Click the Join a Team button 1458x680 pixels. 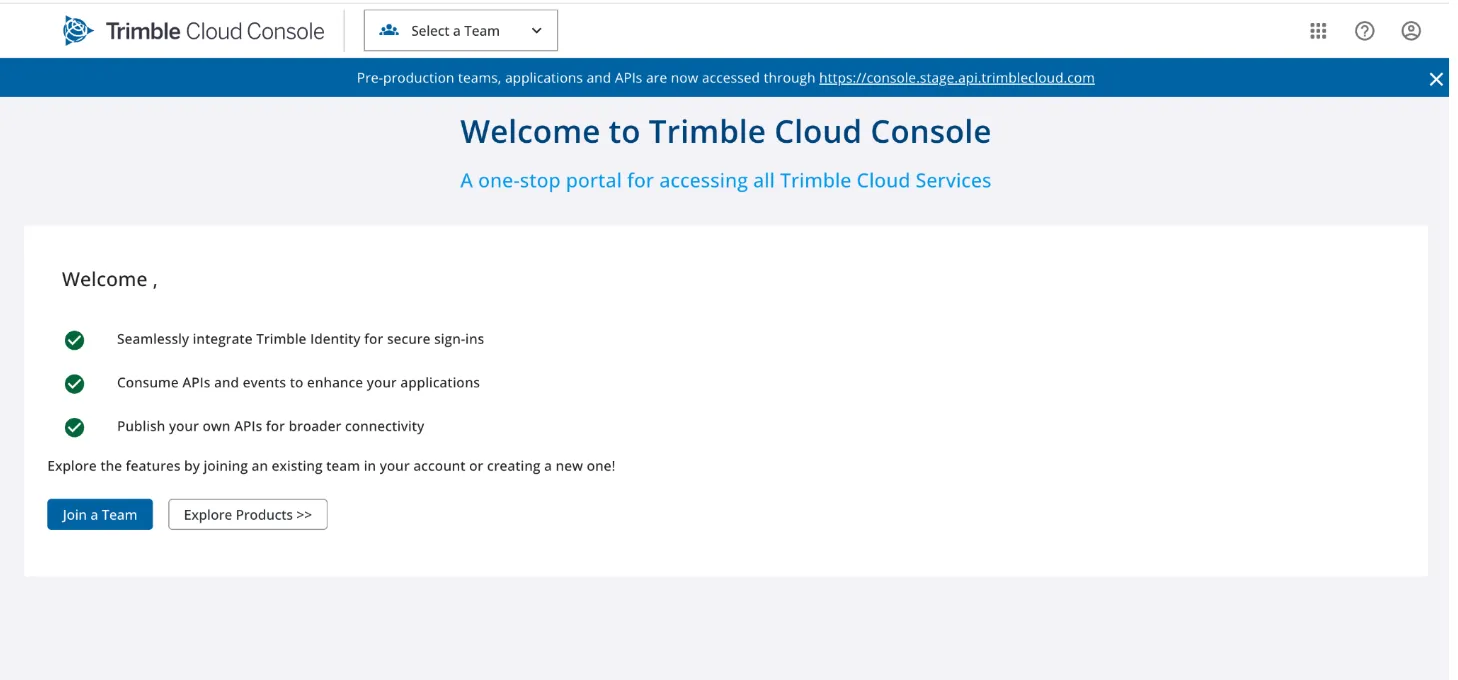pos(100,514)
